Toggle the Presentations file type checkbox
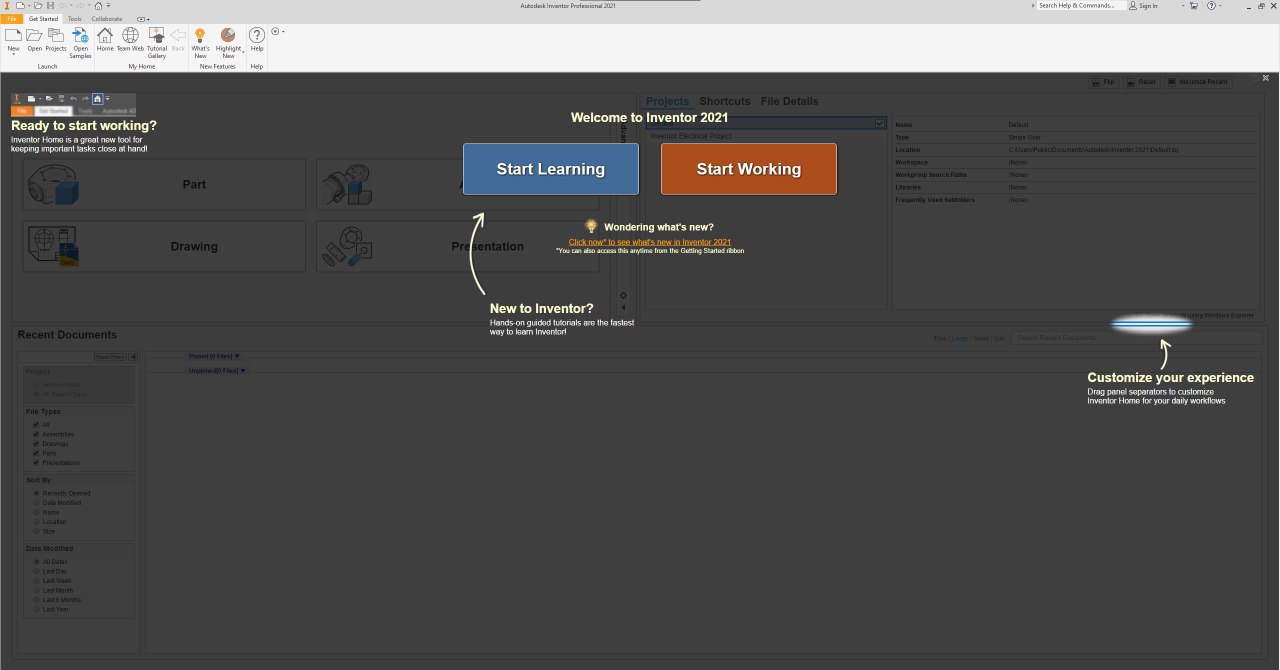This screenshot has height=670, width=1280. click(x=36, y=463)
